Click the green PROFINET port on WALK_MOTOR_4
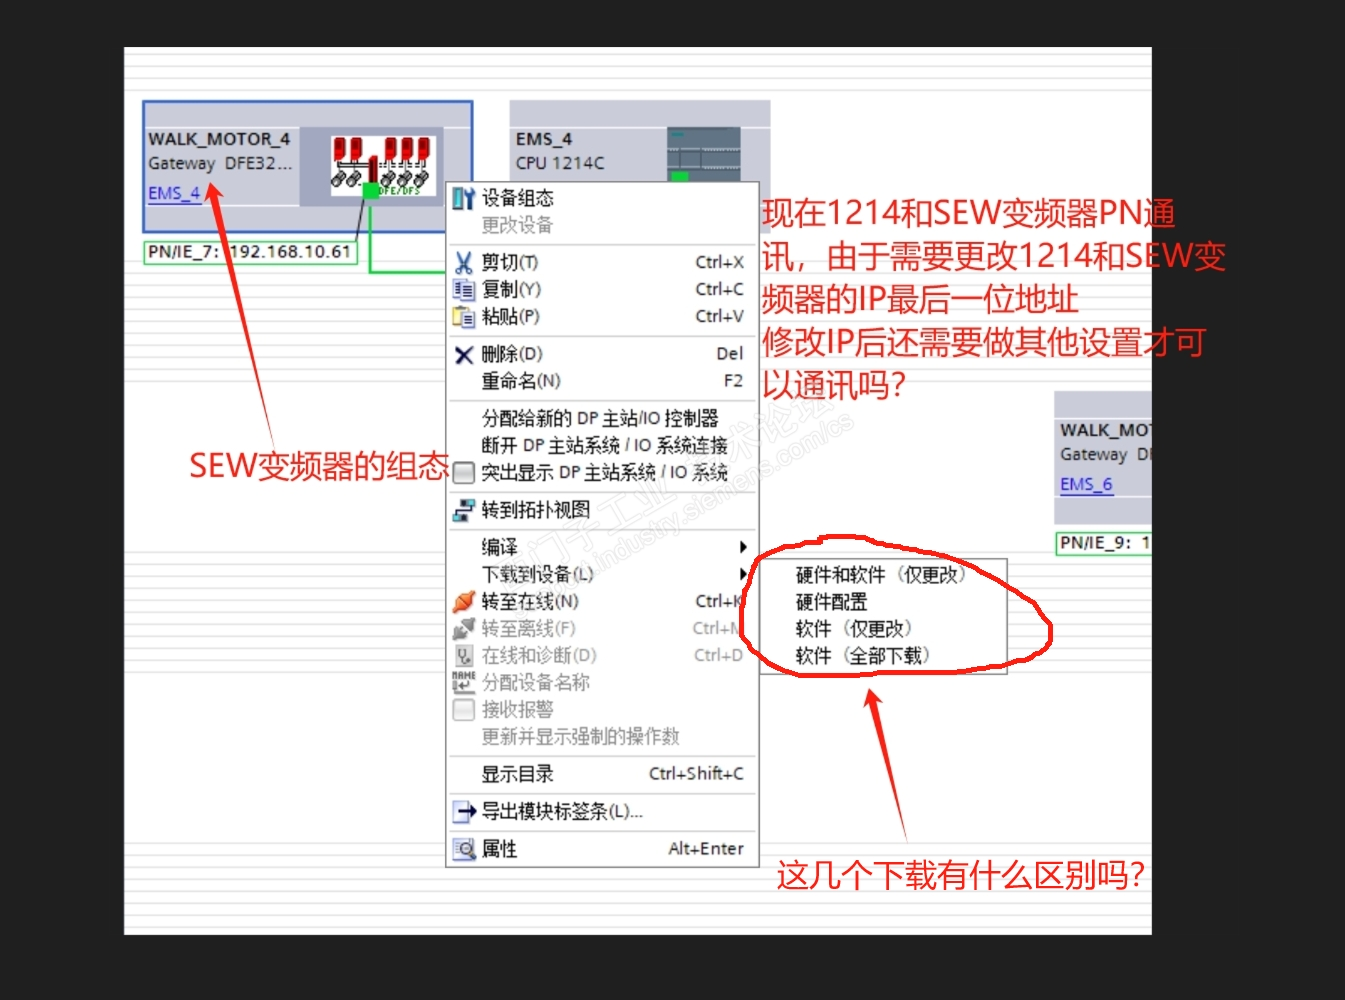The image size is (1345, 1000). [x=371, y=190]
